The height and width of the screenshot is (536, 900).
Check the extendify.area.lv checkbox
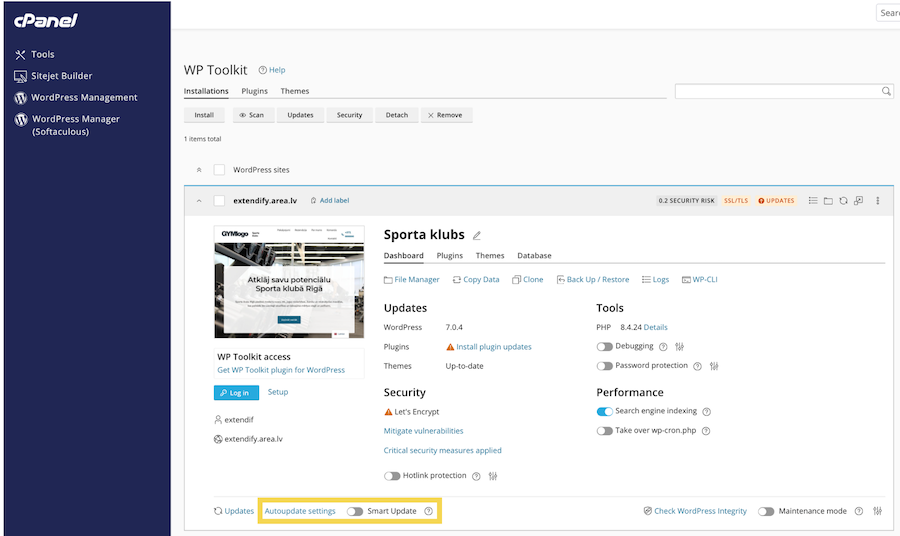click(x=219, y=201)
